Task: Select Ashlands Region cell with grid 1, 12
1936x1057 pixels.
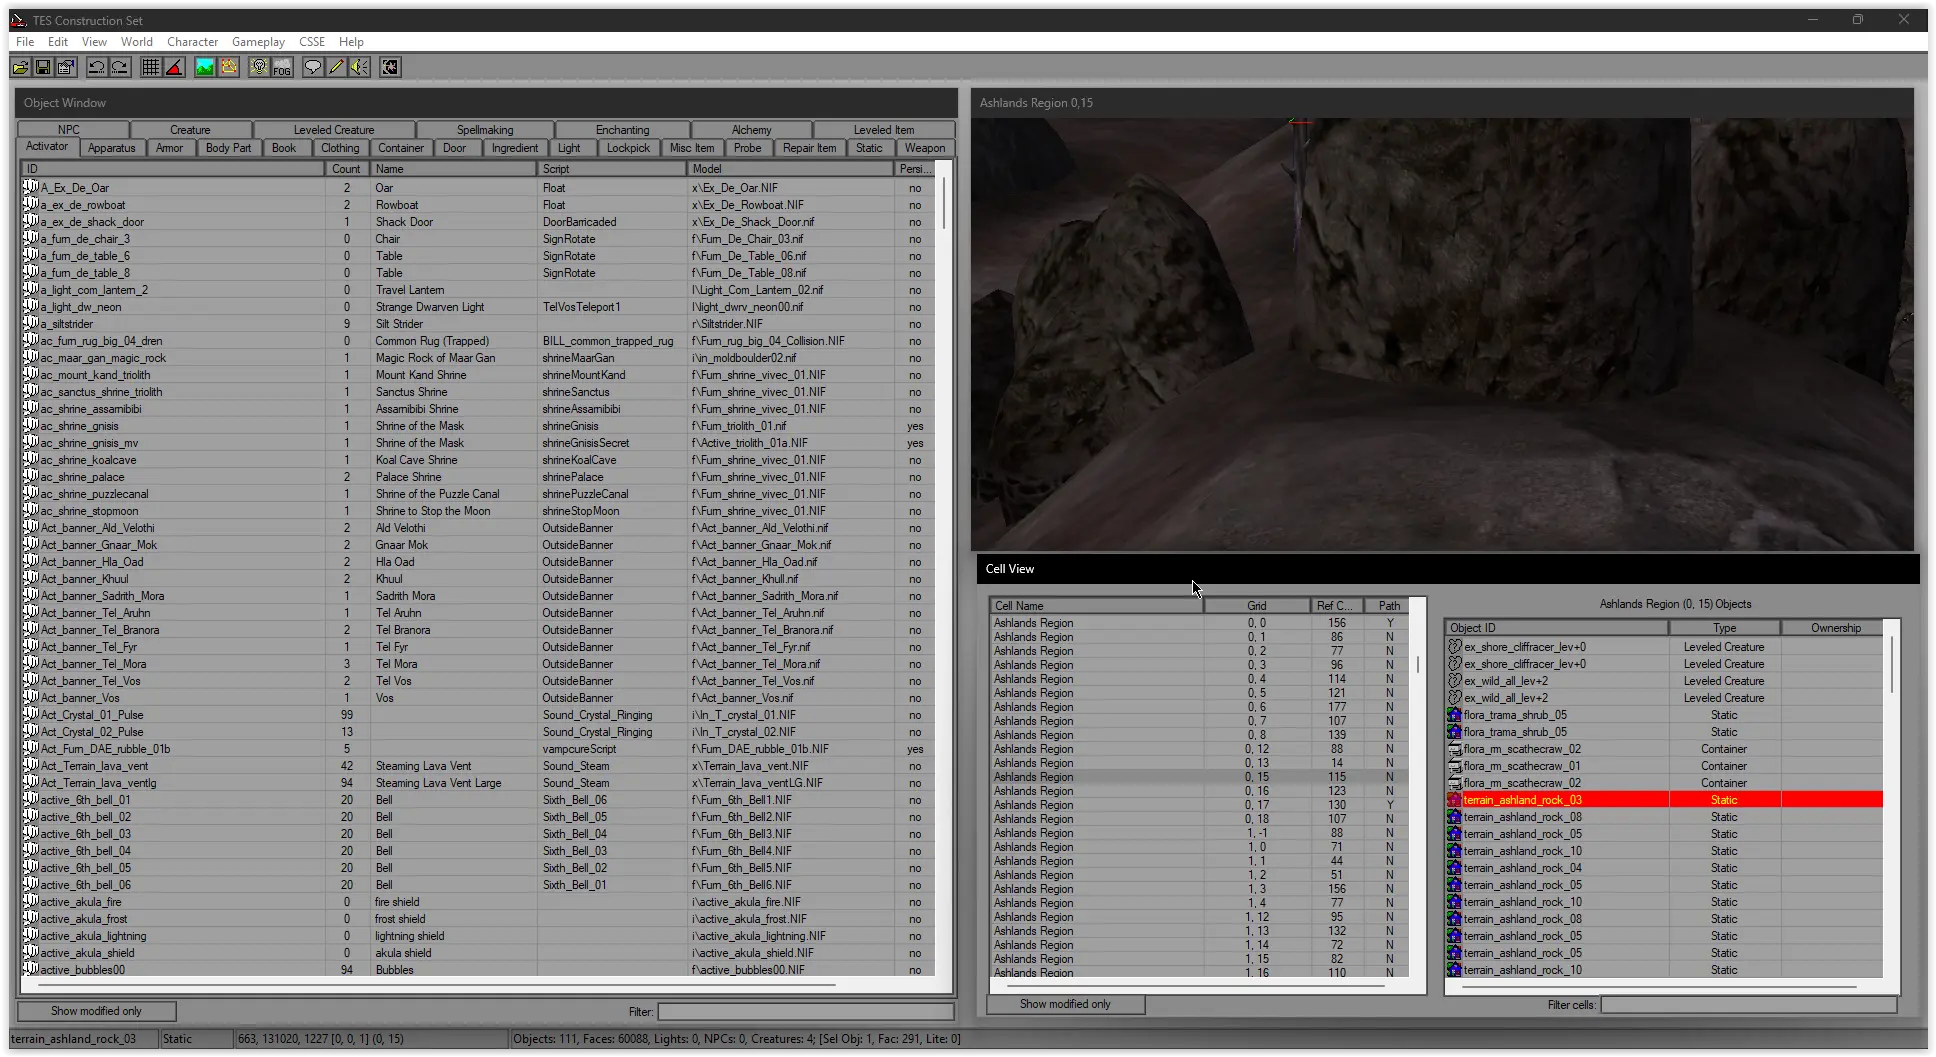Action: [1199, 917]
